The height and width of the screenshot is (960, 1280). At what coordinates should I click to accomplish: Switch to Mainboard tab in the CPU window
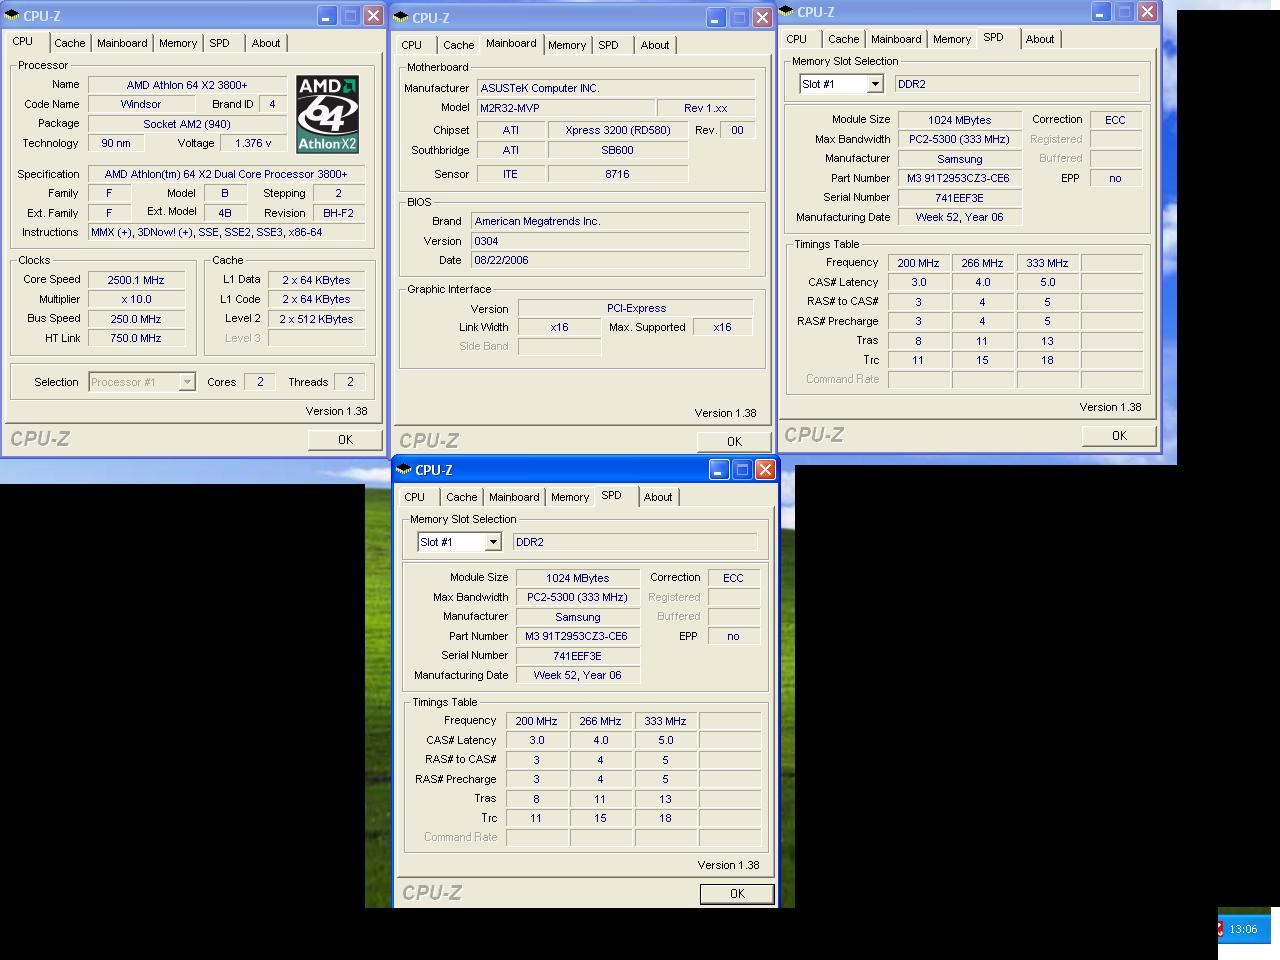(122, 43)
